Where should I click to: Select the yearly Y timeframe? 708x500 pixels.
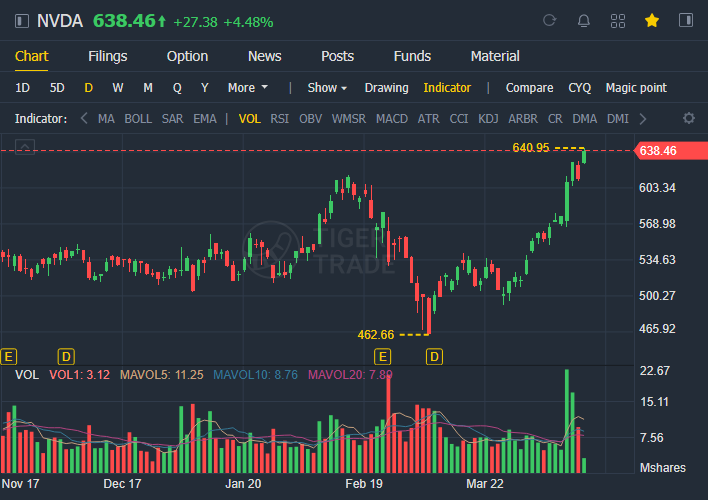click(x=205, y=88)
